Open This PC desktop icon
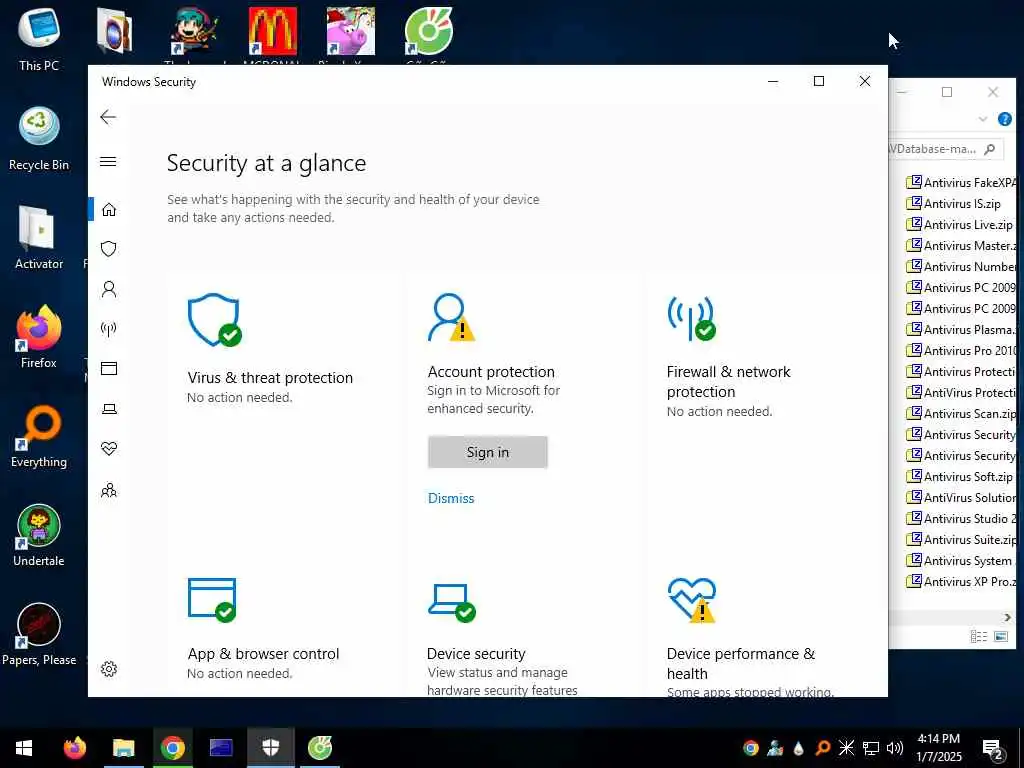Viewport: 1024px width, 768px height. [39, 39]
